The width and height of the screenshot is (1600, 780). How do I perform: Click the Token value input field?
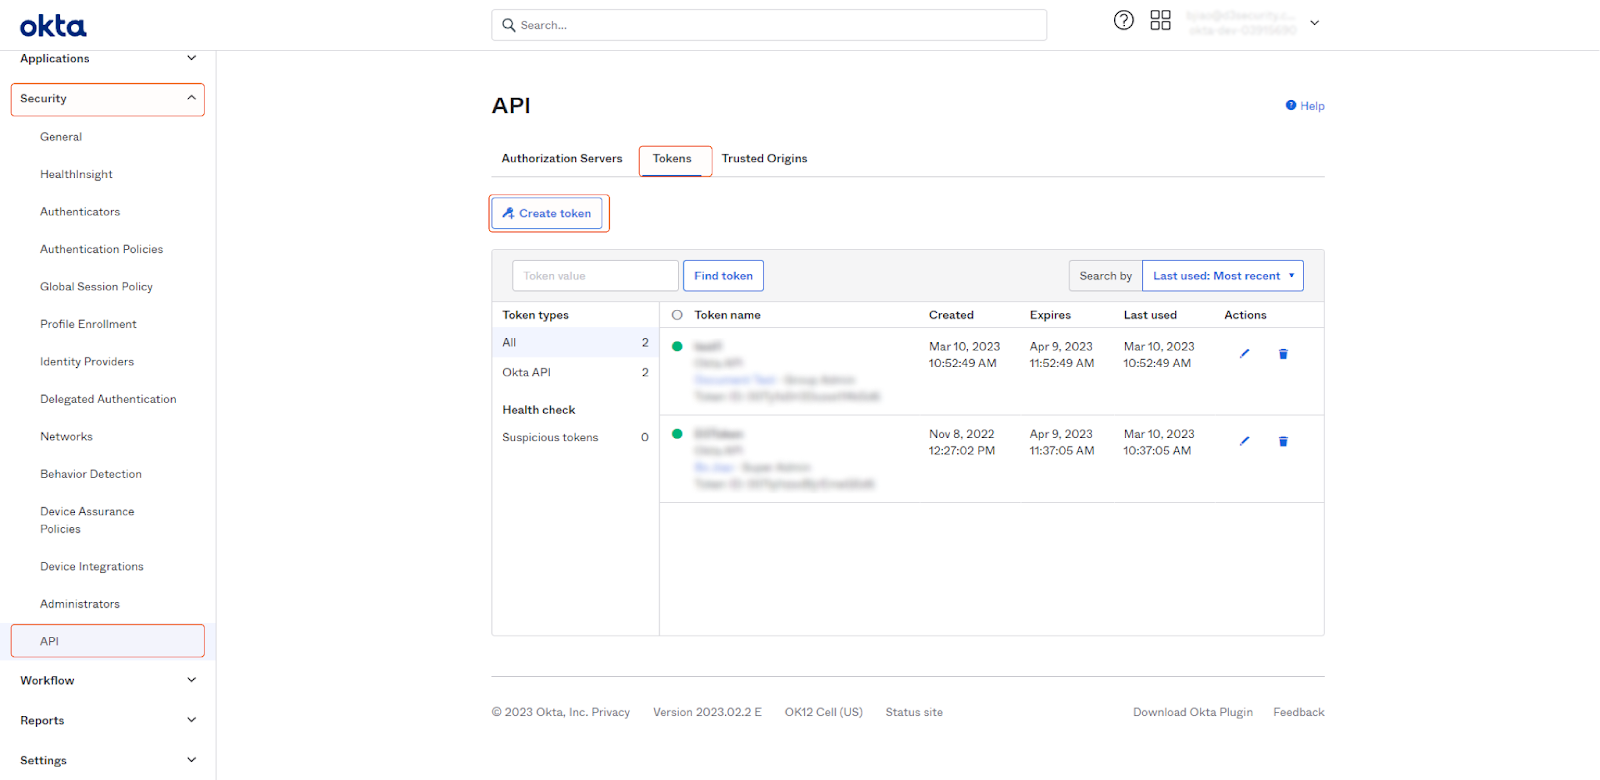point(595,276)
